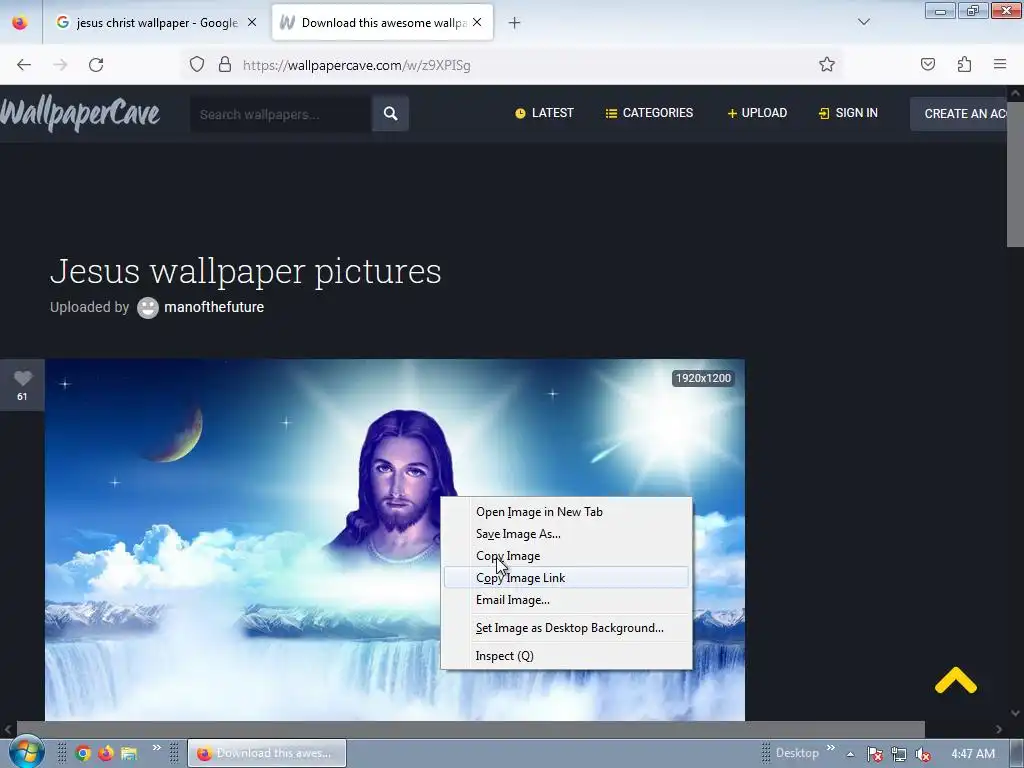
Task: Click the magnifying glass search button
Action: pos(391,114)
